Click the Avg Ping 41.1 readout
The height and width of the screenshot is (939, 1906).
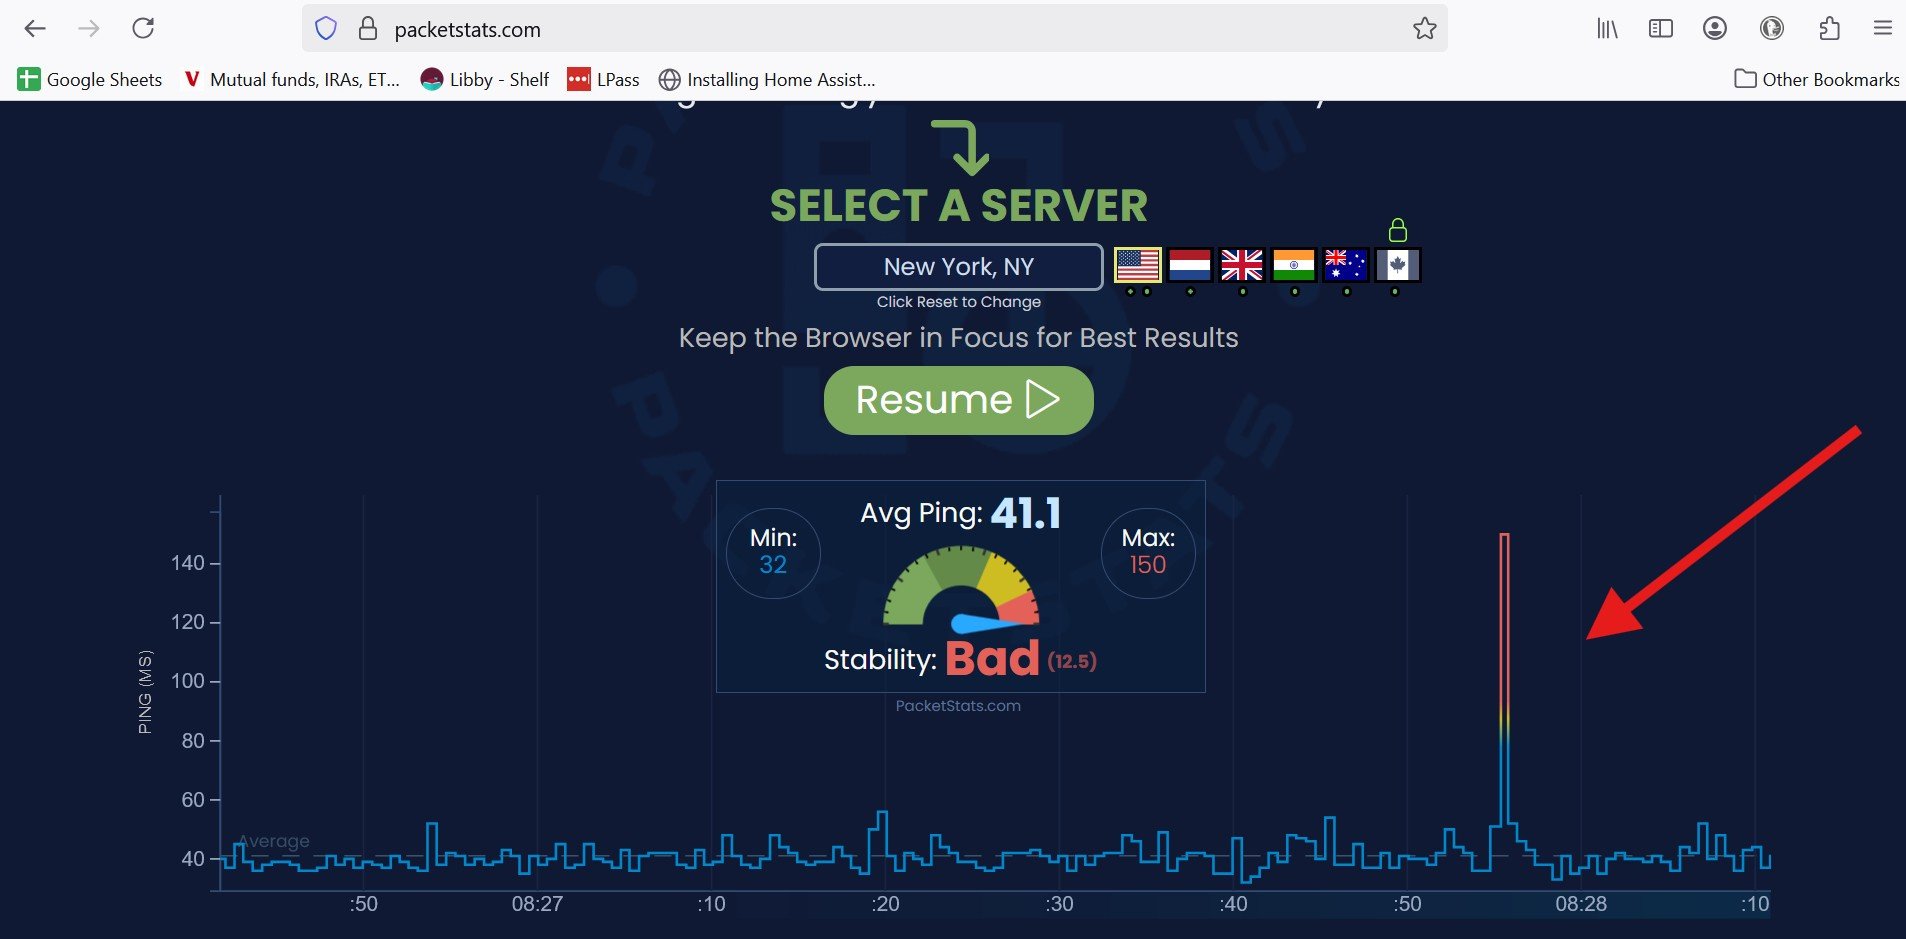tap(961, 513)
